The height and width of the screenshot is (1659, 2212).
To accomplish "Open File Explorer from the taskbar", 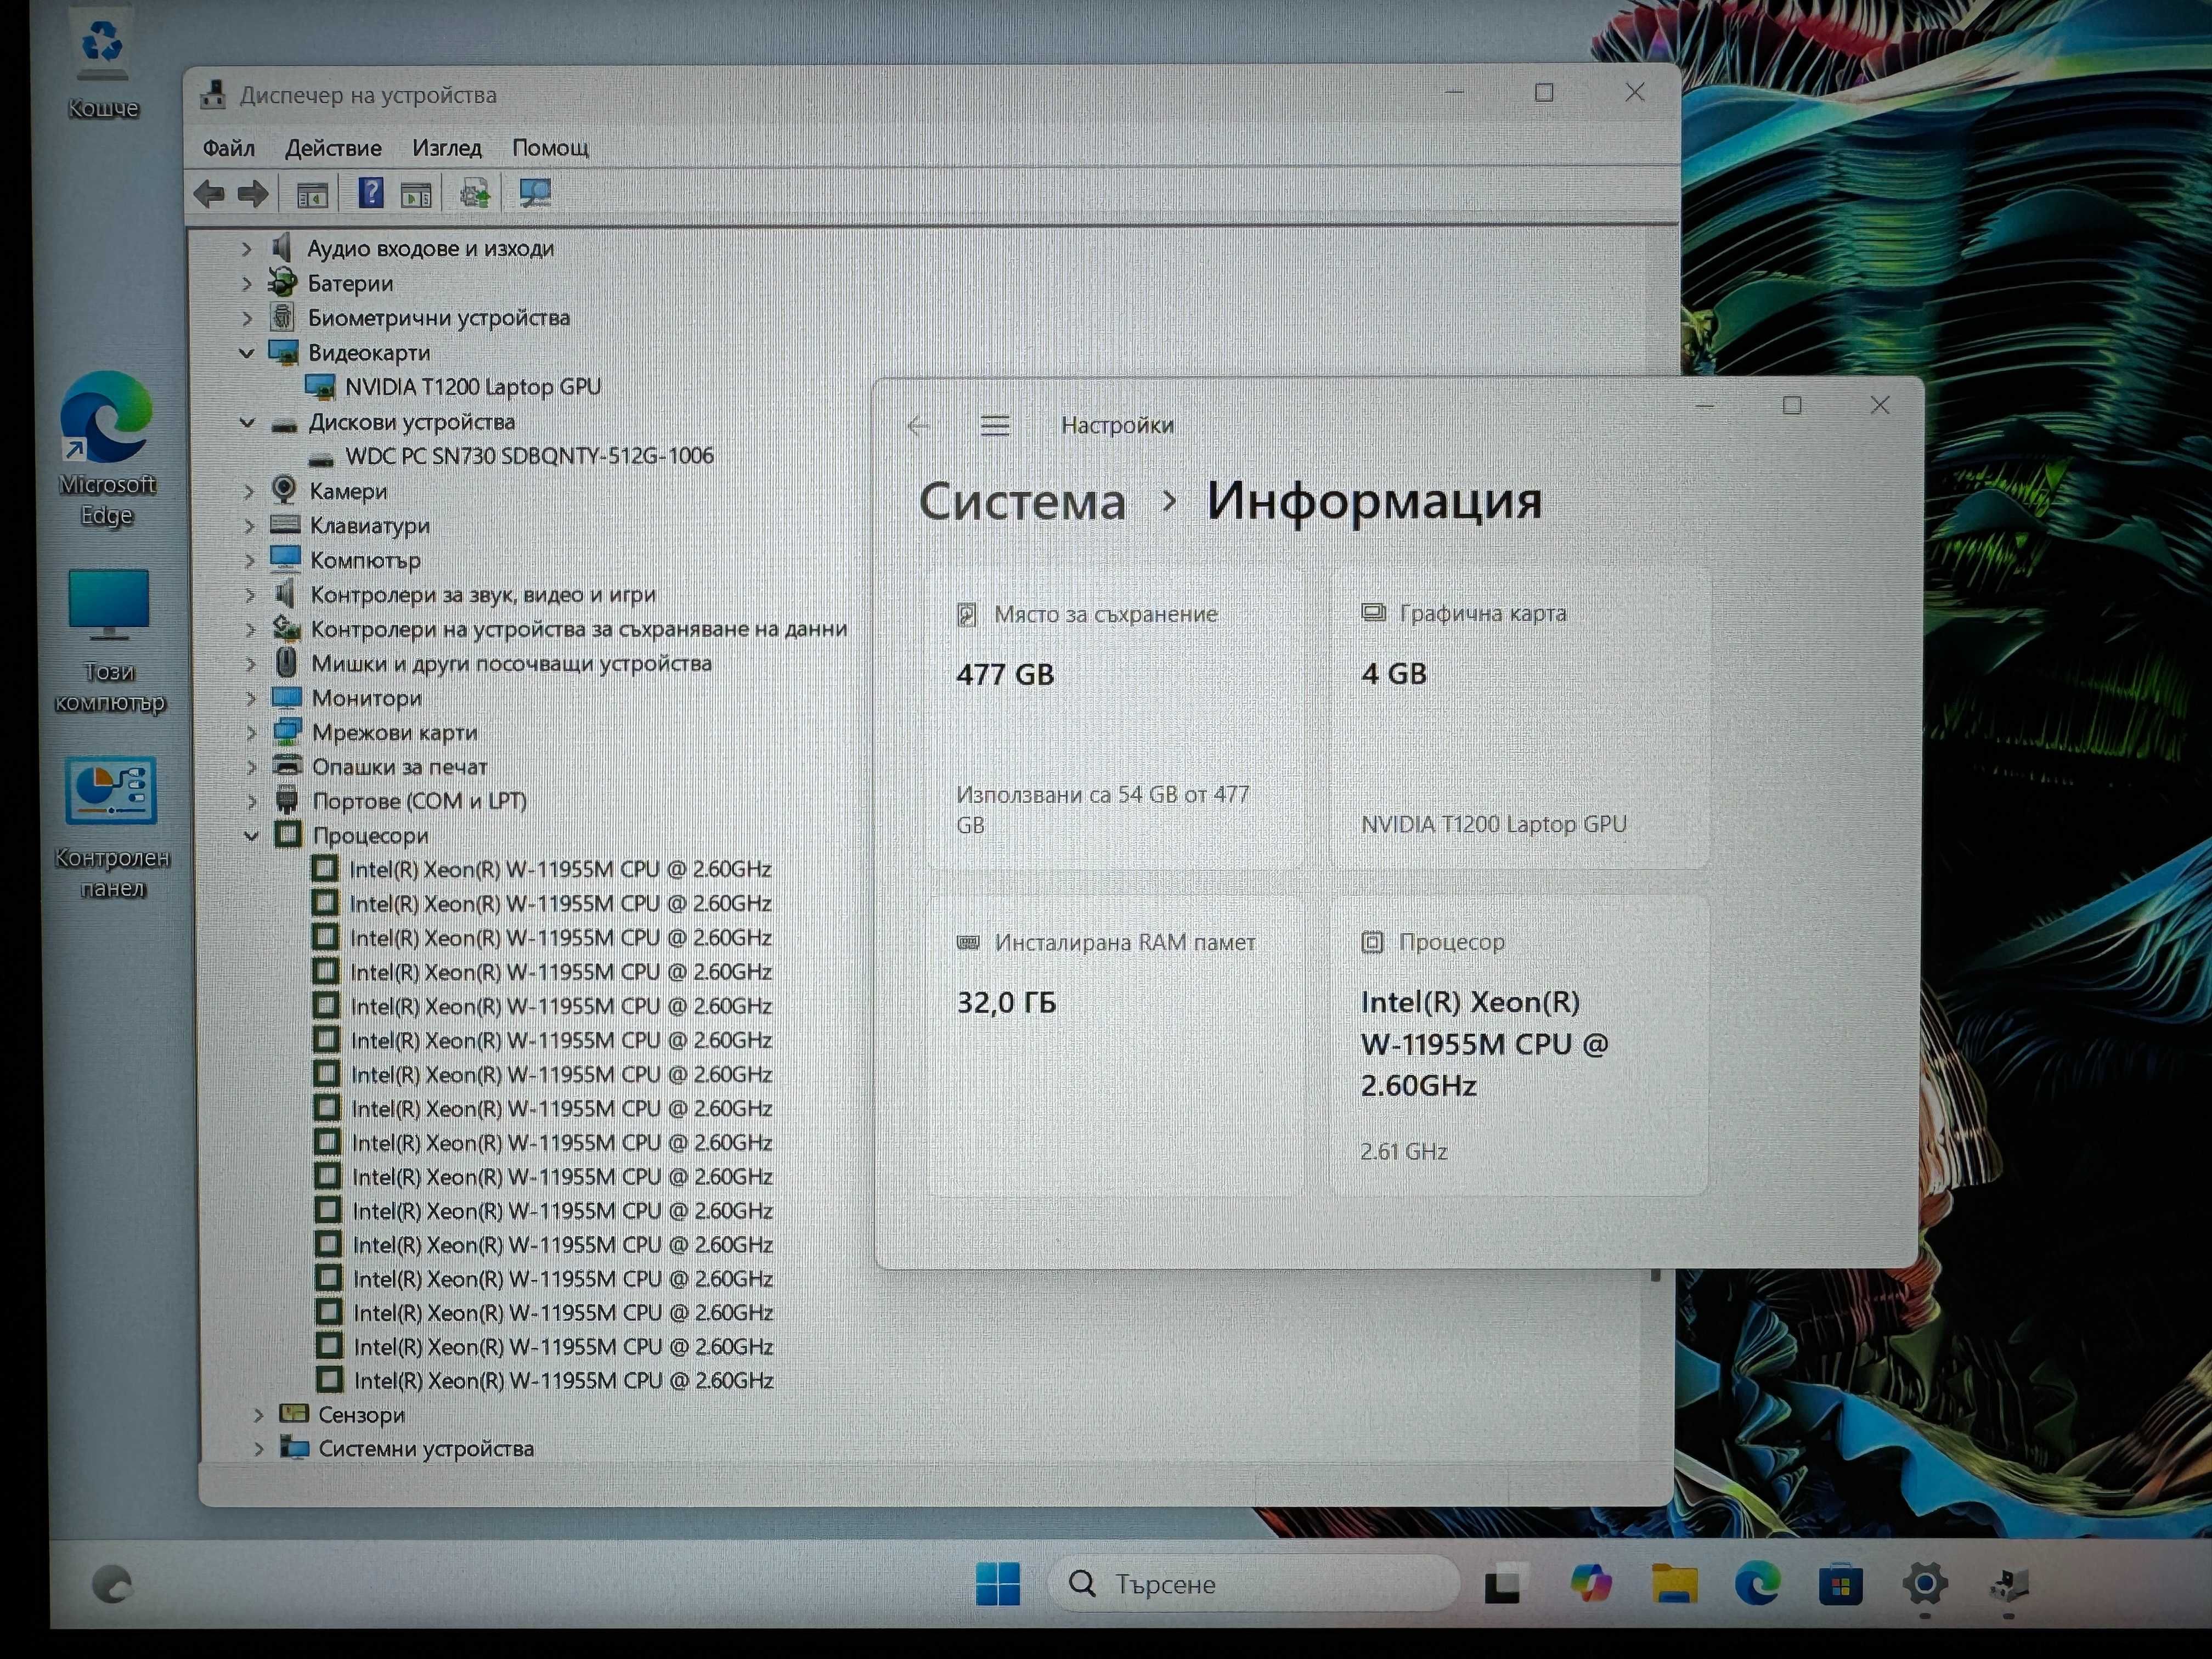I will pos(1674,1584).
